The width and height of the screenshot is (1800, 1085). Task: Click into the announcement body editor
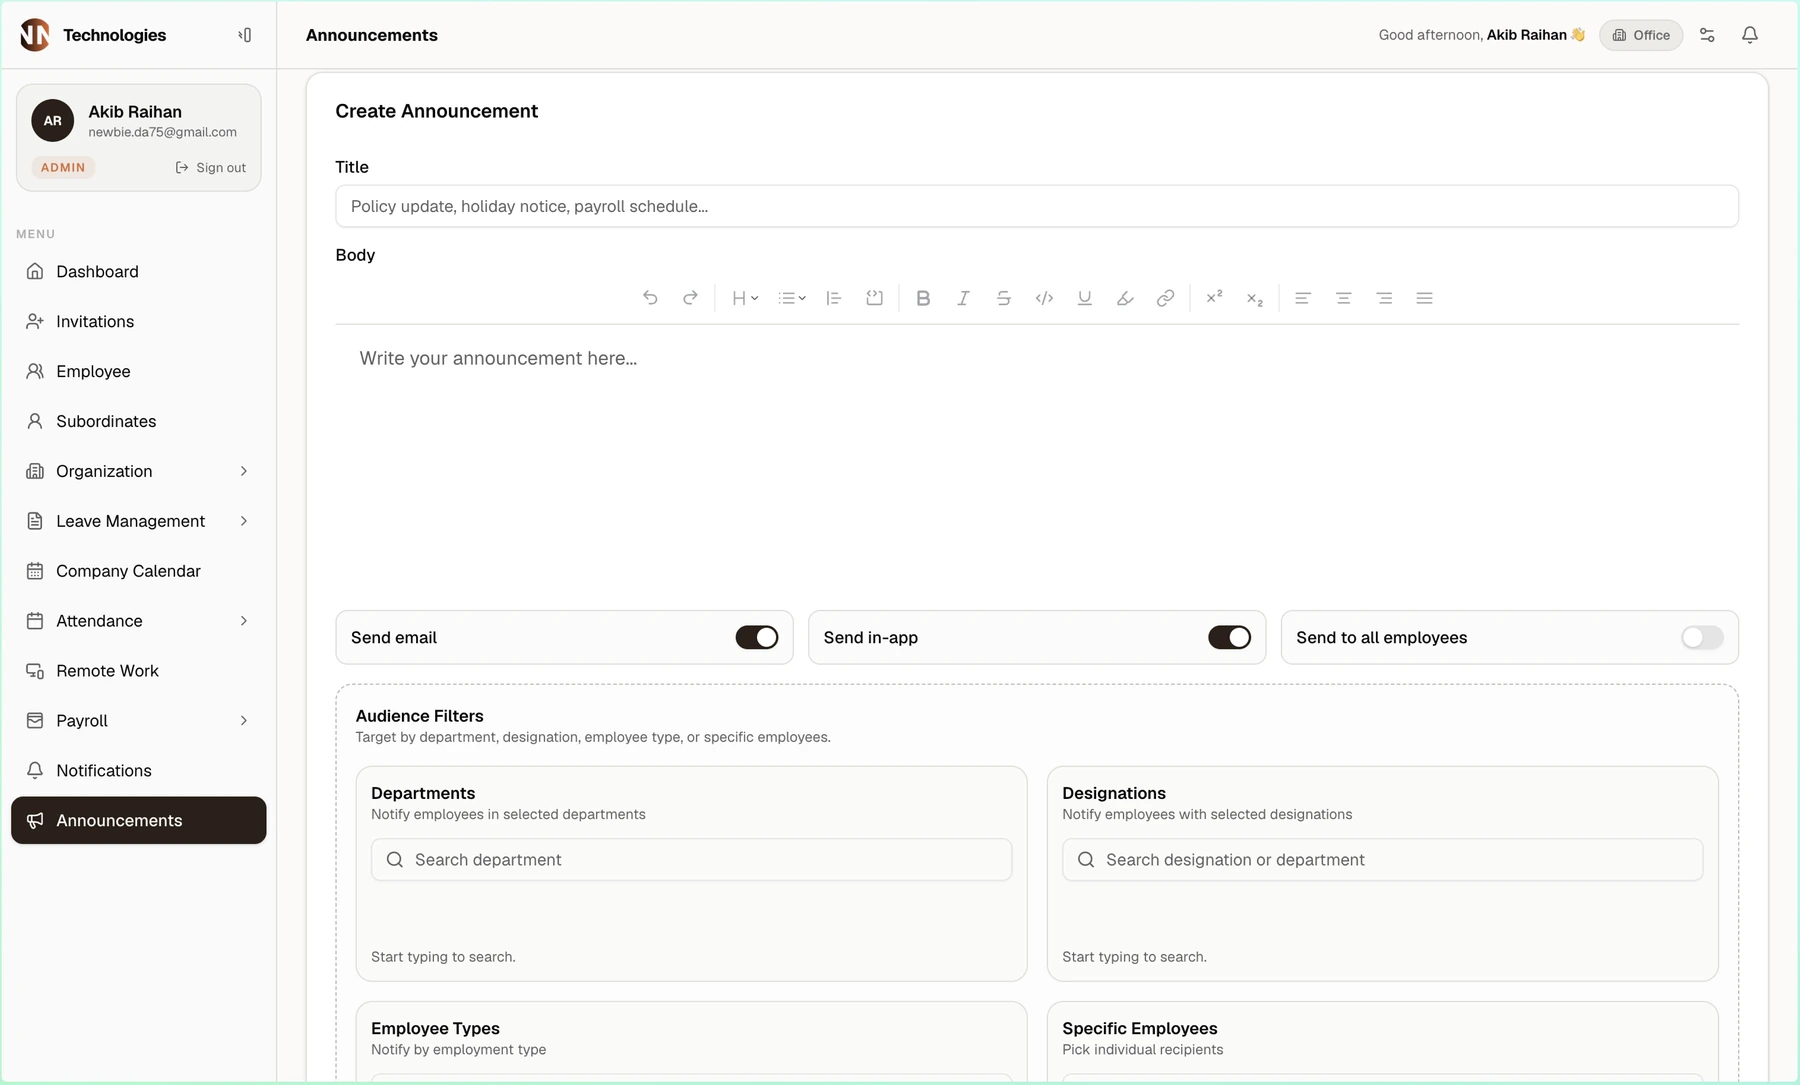point(1037,460)
